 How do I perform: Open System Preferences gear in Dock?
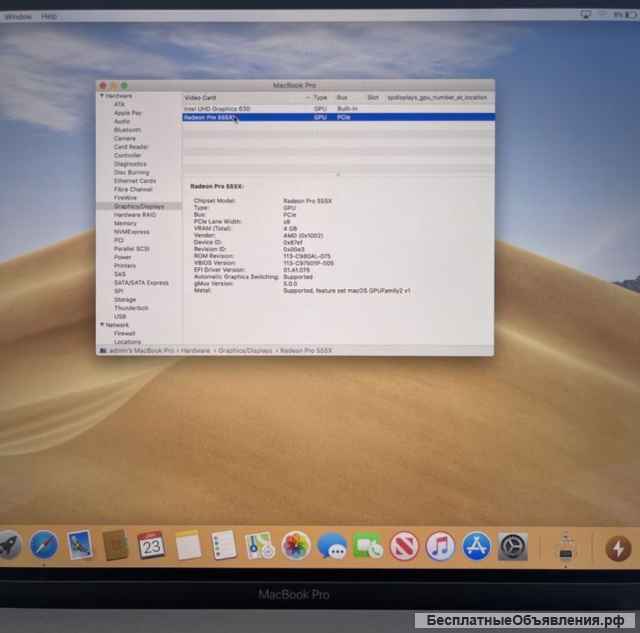(513, 546)
